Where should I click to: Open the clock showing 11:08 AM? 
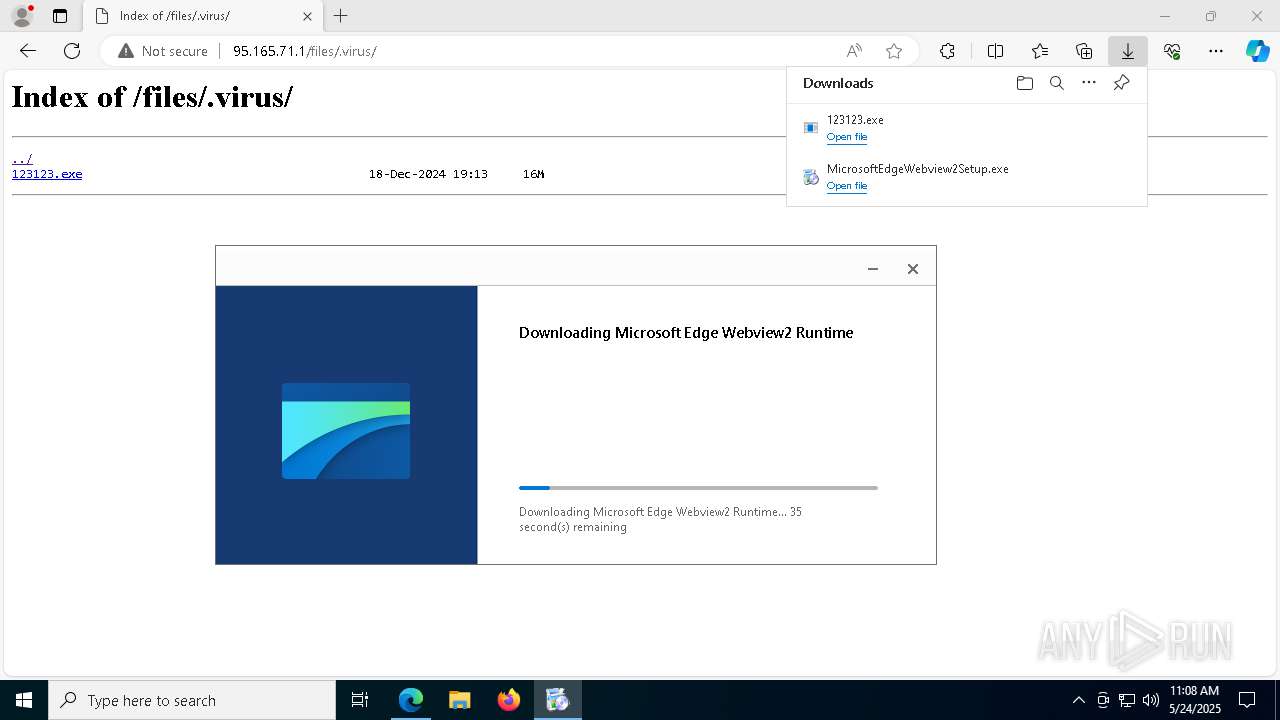[x=1195, y=700]
